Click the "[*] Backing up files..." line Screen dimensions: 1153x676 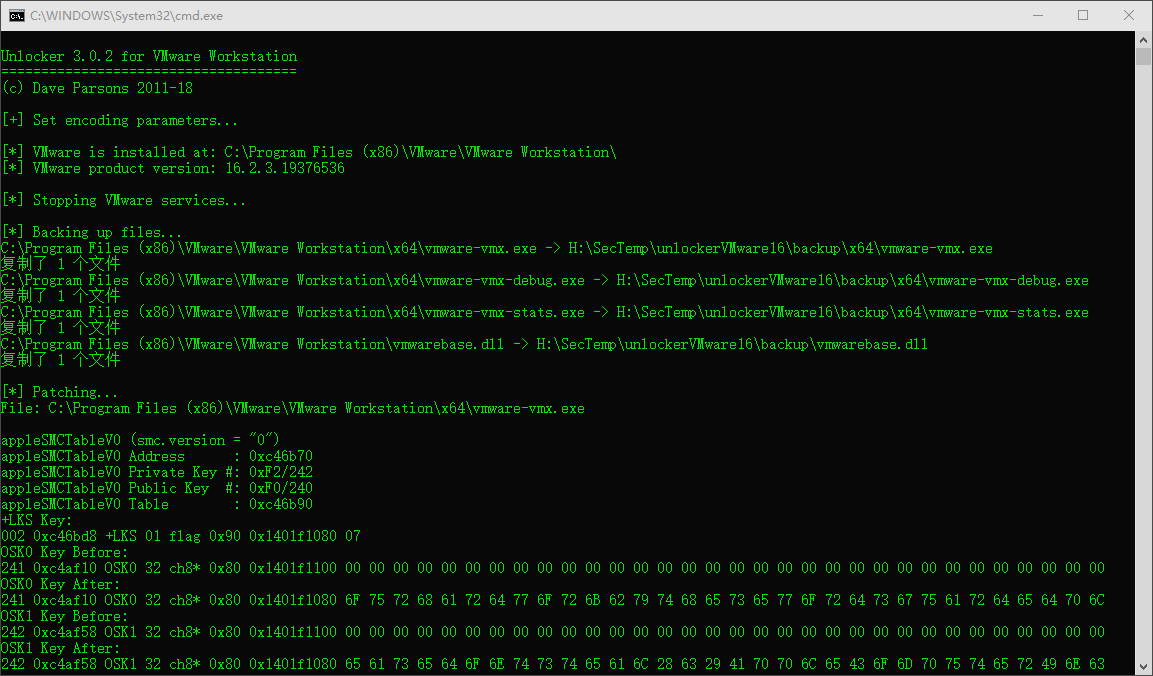point(91,232)
